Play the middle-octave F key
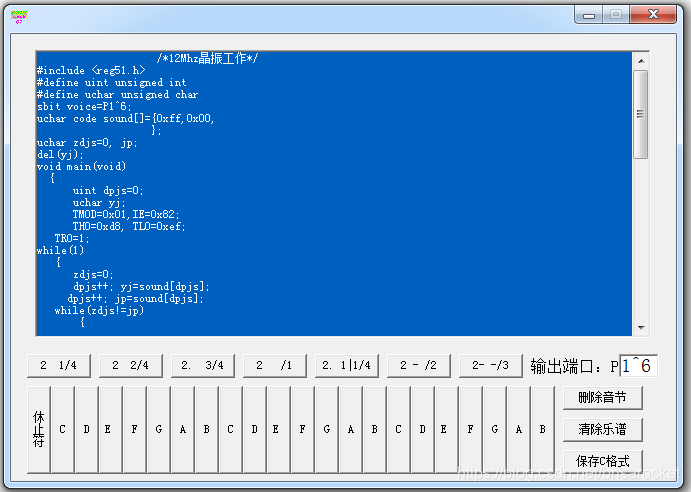Screen dimensions: 691x492 coord(302,429)
